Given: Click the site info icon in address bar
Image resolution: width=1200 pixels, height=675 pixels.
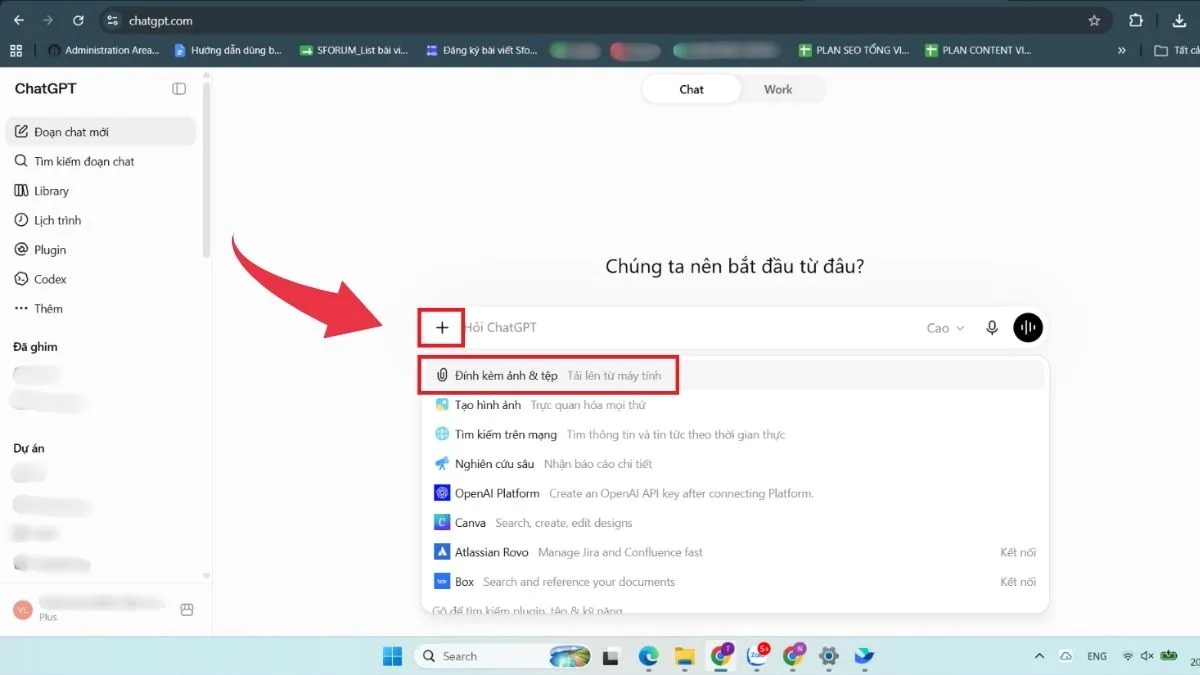Looking at the screenshot, I should click(x=113, y=20).
